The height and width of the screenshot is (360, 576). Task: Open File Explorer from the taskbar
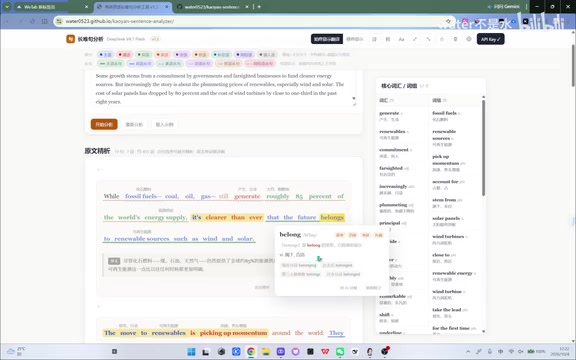[266, 352]
